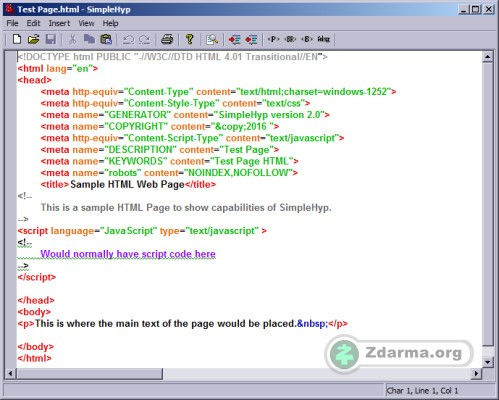Click the title text "Sample HTML Web Page"
Viewport: 499px width, 400px height.
pos(127,185)
